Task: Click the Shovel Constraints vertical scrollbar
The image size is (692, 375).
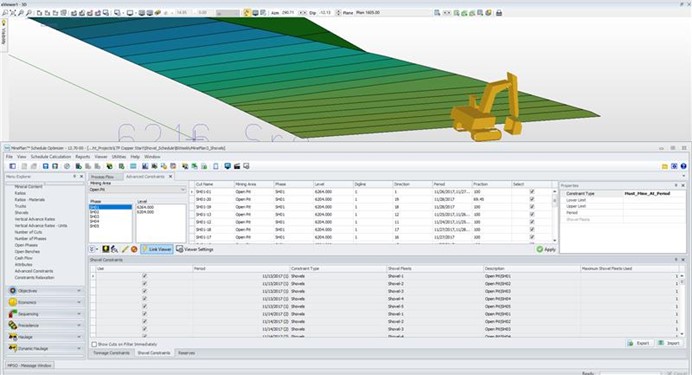Action: tap(682, 305)
